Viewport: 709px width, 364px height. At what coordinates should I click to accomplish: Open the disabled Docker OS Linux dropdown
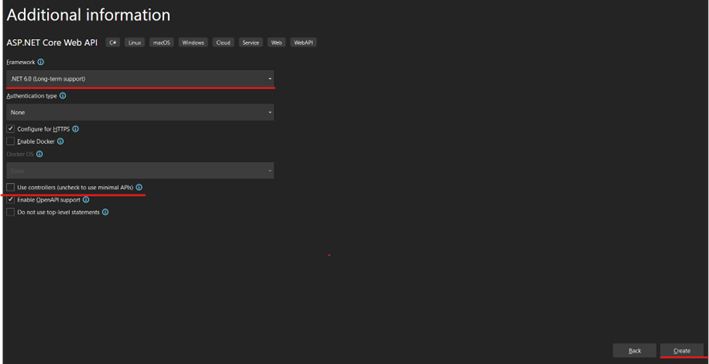[x=140, y=170]
